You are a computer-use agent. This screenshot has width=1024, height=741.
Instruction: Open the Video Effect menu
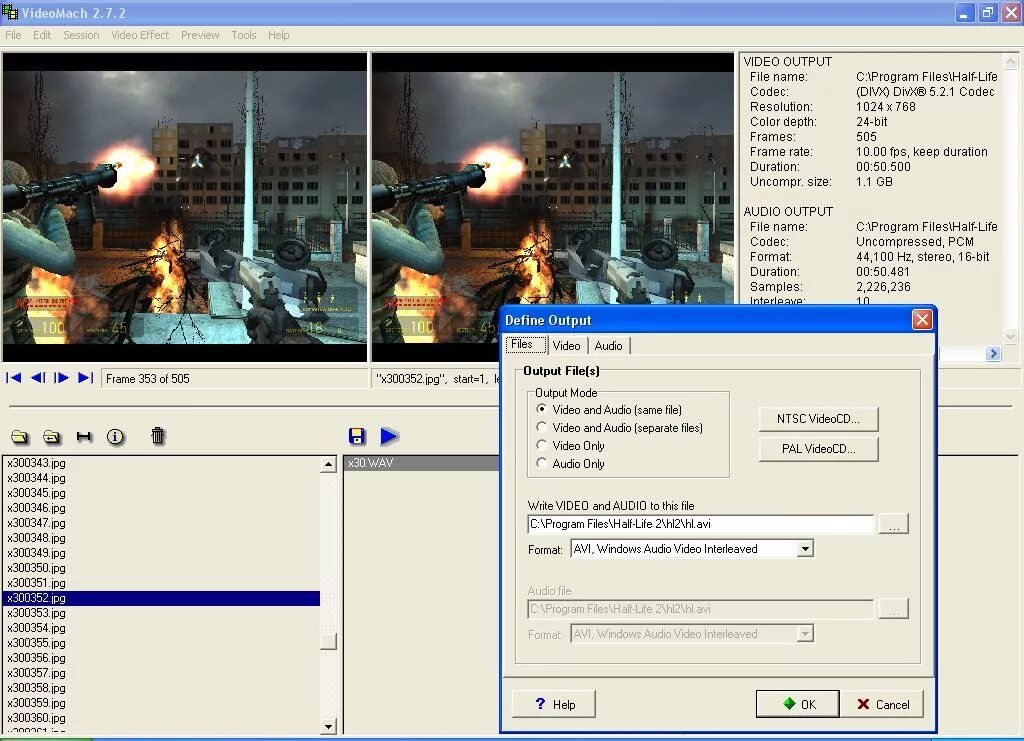(x=140, y=35)
